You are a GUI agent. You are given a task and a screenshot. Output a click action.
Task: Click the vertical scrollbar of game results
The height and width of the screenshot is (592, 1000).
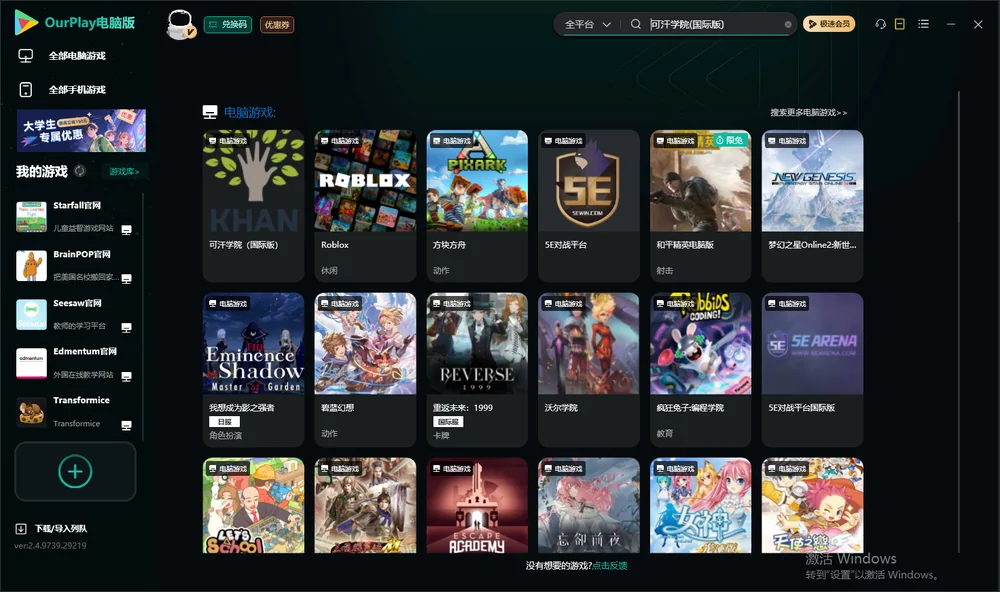(x=958, y=322)
